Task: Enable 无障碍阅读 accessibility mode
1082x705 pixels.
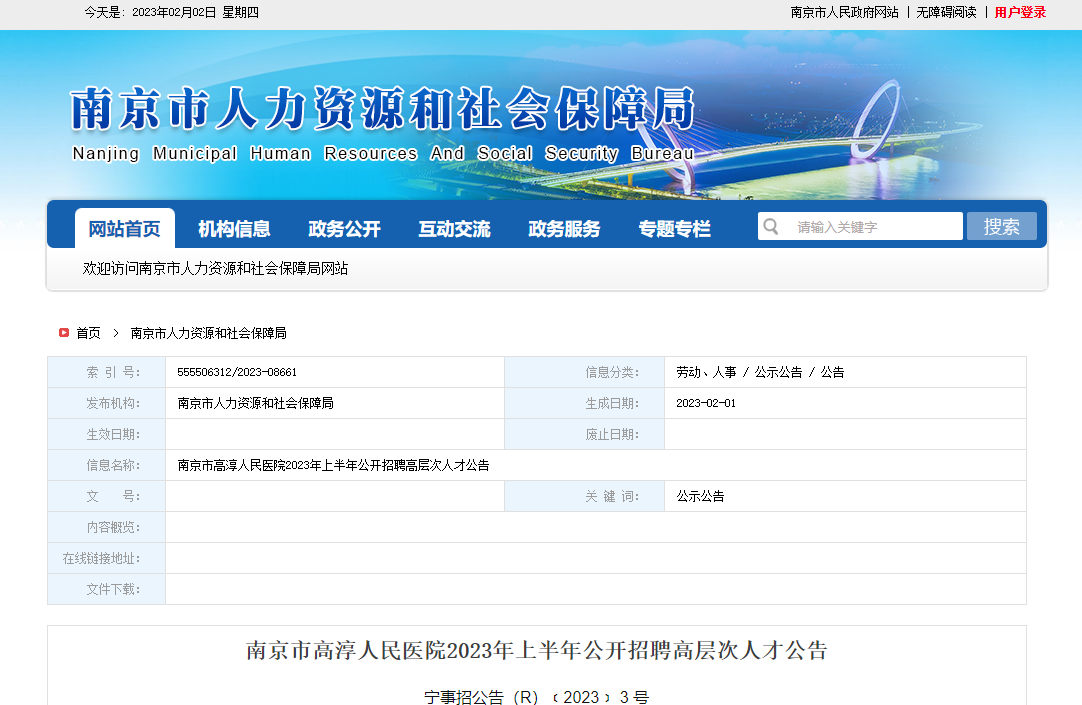Action: 946,12
